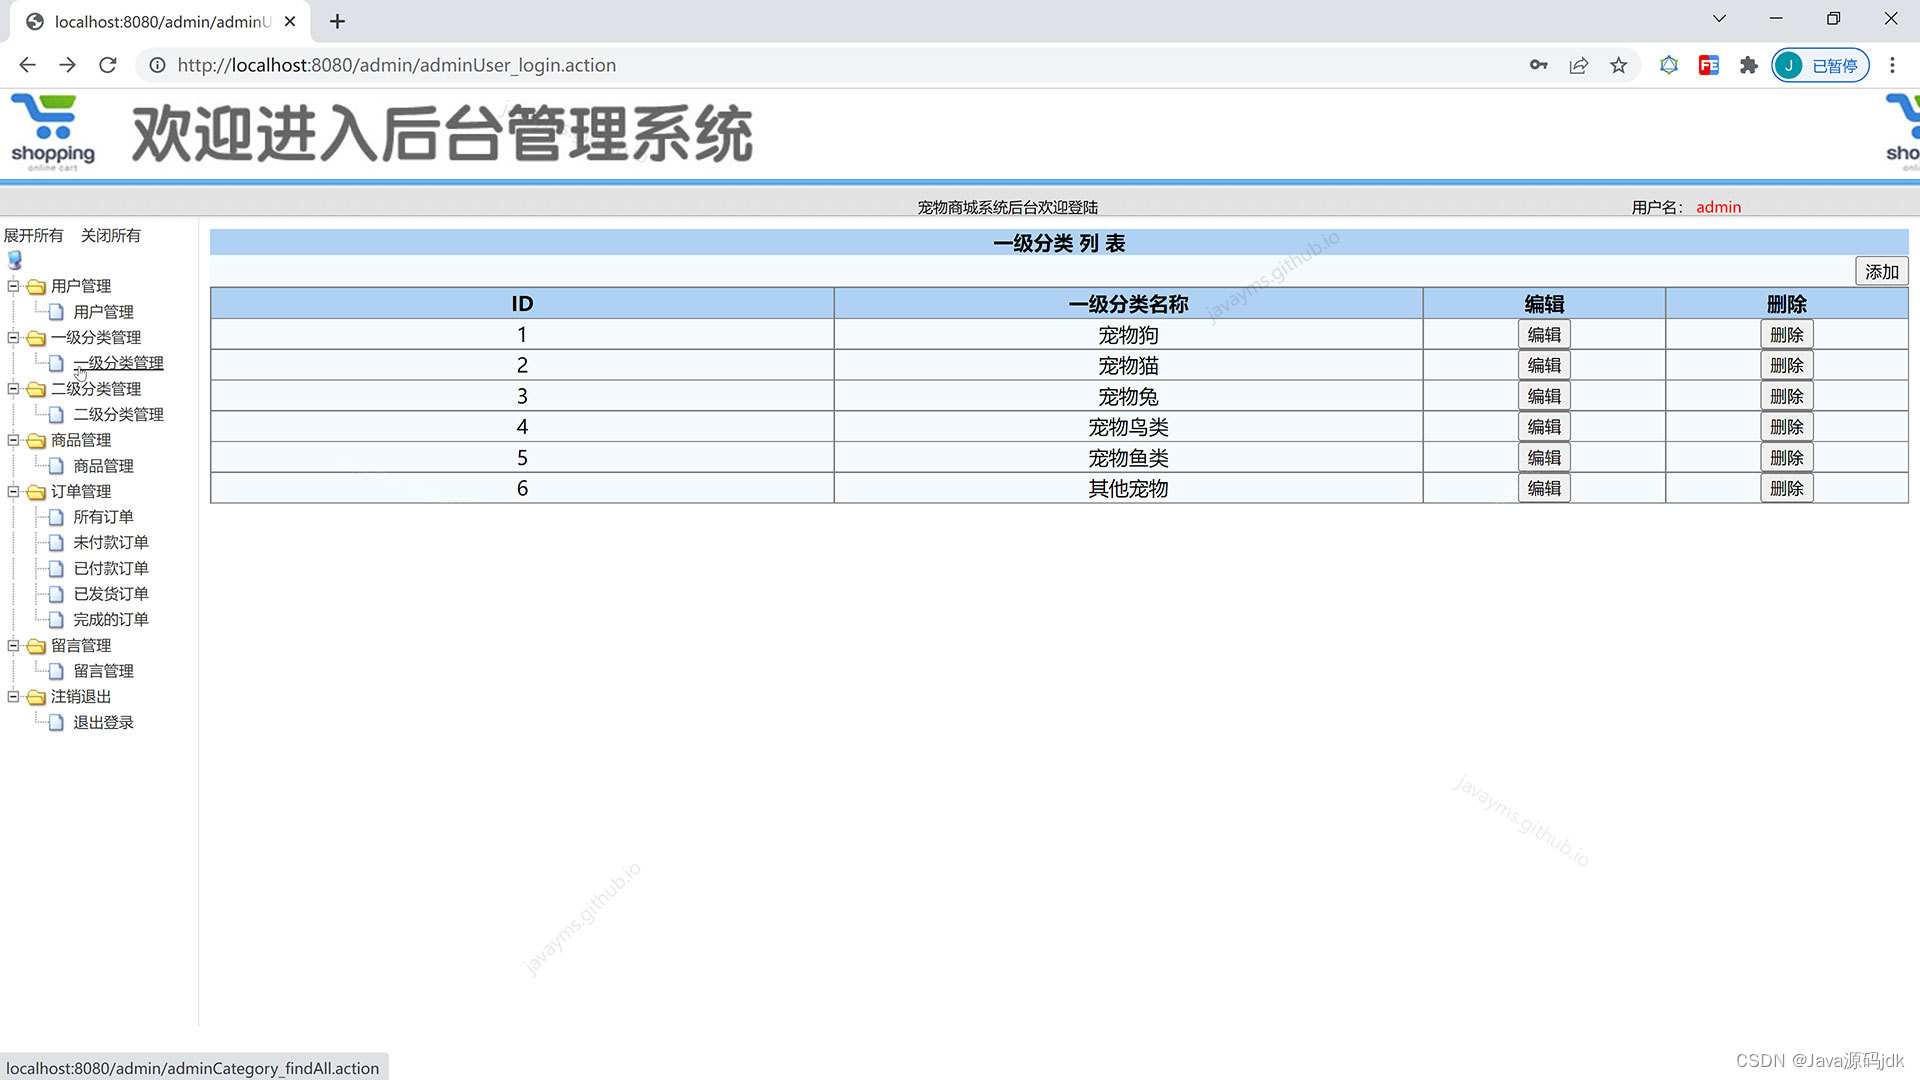Click the tree root computer icon
The image size is (1920, 1080).
pyautogui.click(x=15, y=260)
